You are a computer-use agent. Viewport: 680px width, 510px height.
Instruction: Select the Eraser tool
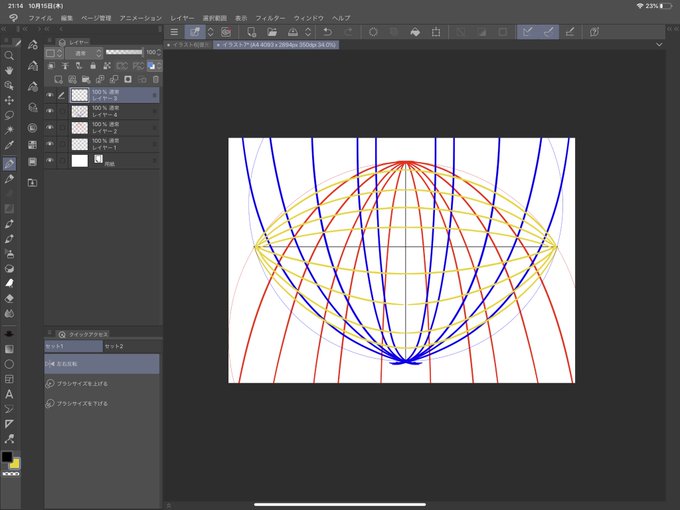[9, 298]
